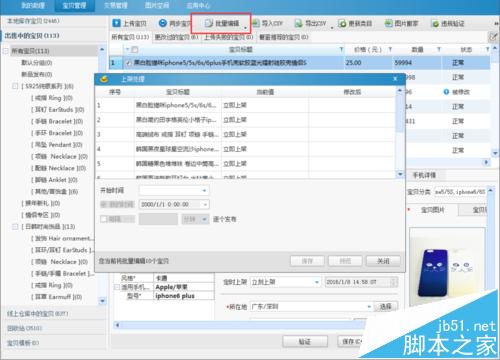Open the 定时上架 立刻上架 dropdown

click(317, 282)
